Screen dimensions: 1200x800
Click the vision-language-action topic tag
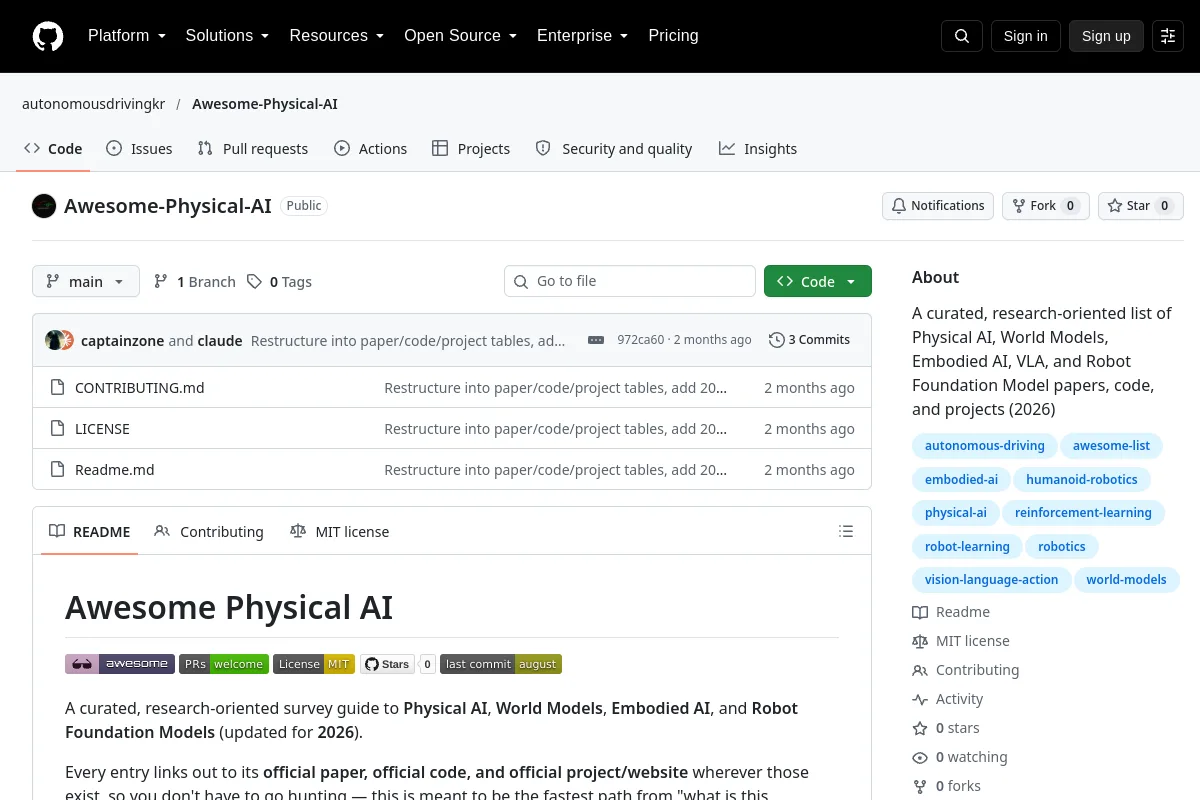pyautogui.click(x=991, y=580)
